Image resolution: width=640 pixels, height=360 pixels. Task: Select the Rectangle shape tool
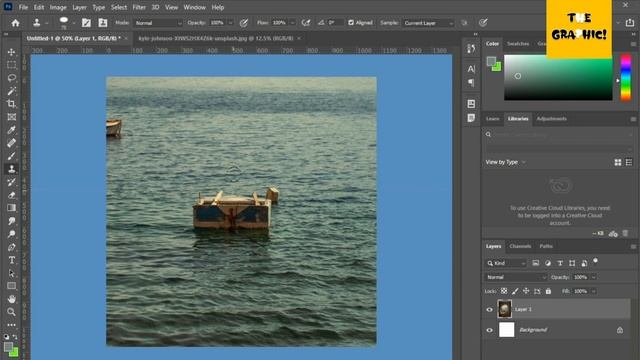pos(11,286)
